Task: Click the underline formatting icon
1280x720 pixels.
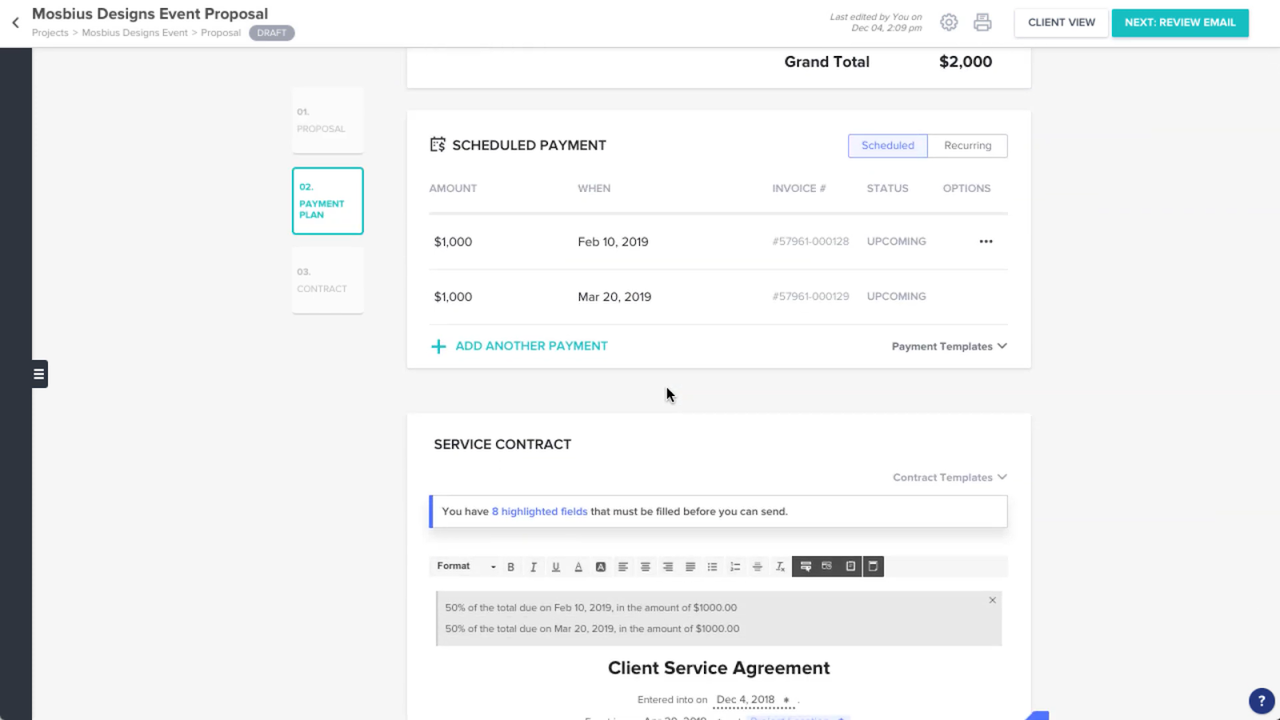Action: 556,567
